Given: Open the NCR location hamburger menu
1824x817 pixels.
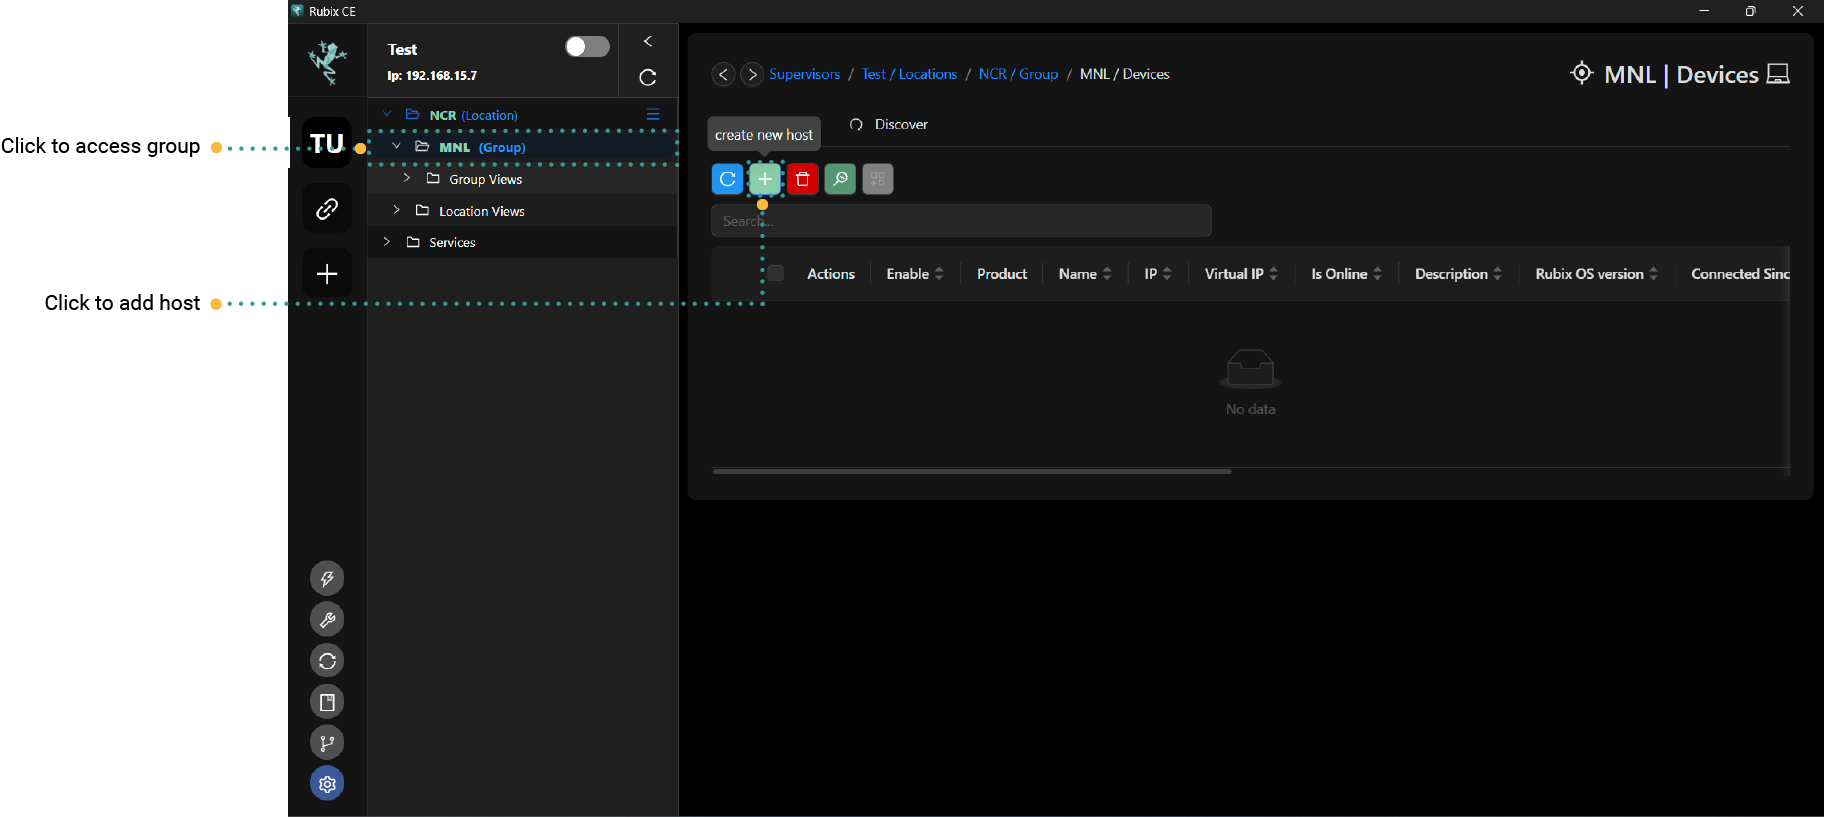Looking at the screenshot, I should [x=653, y=114].
